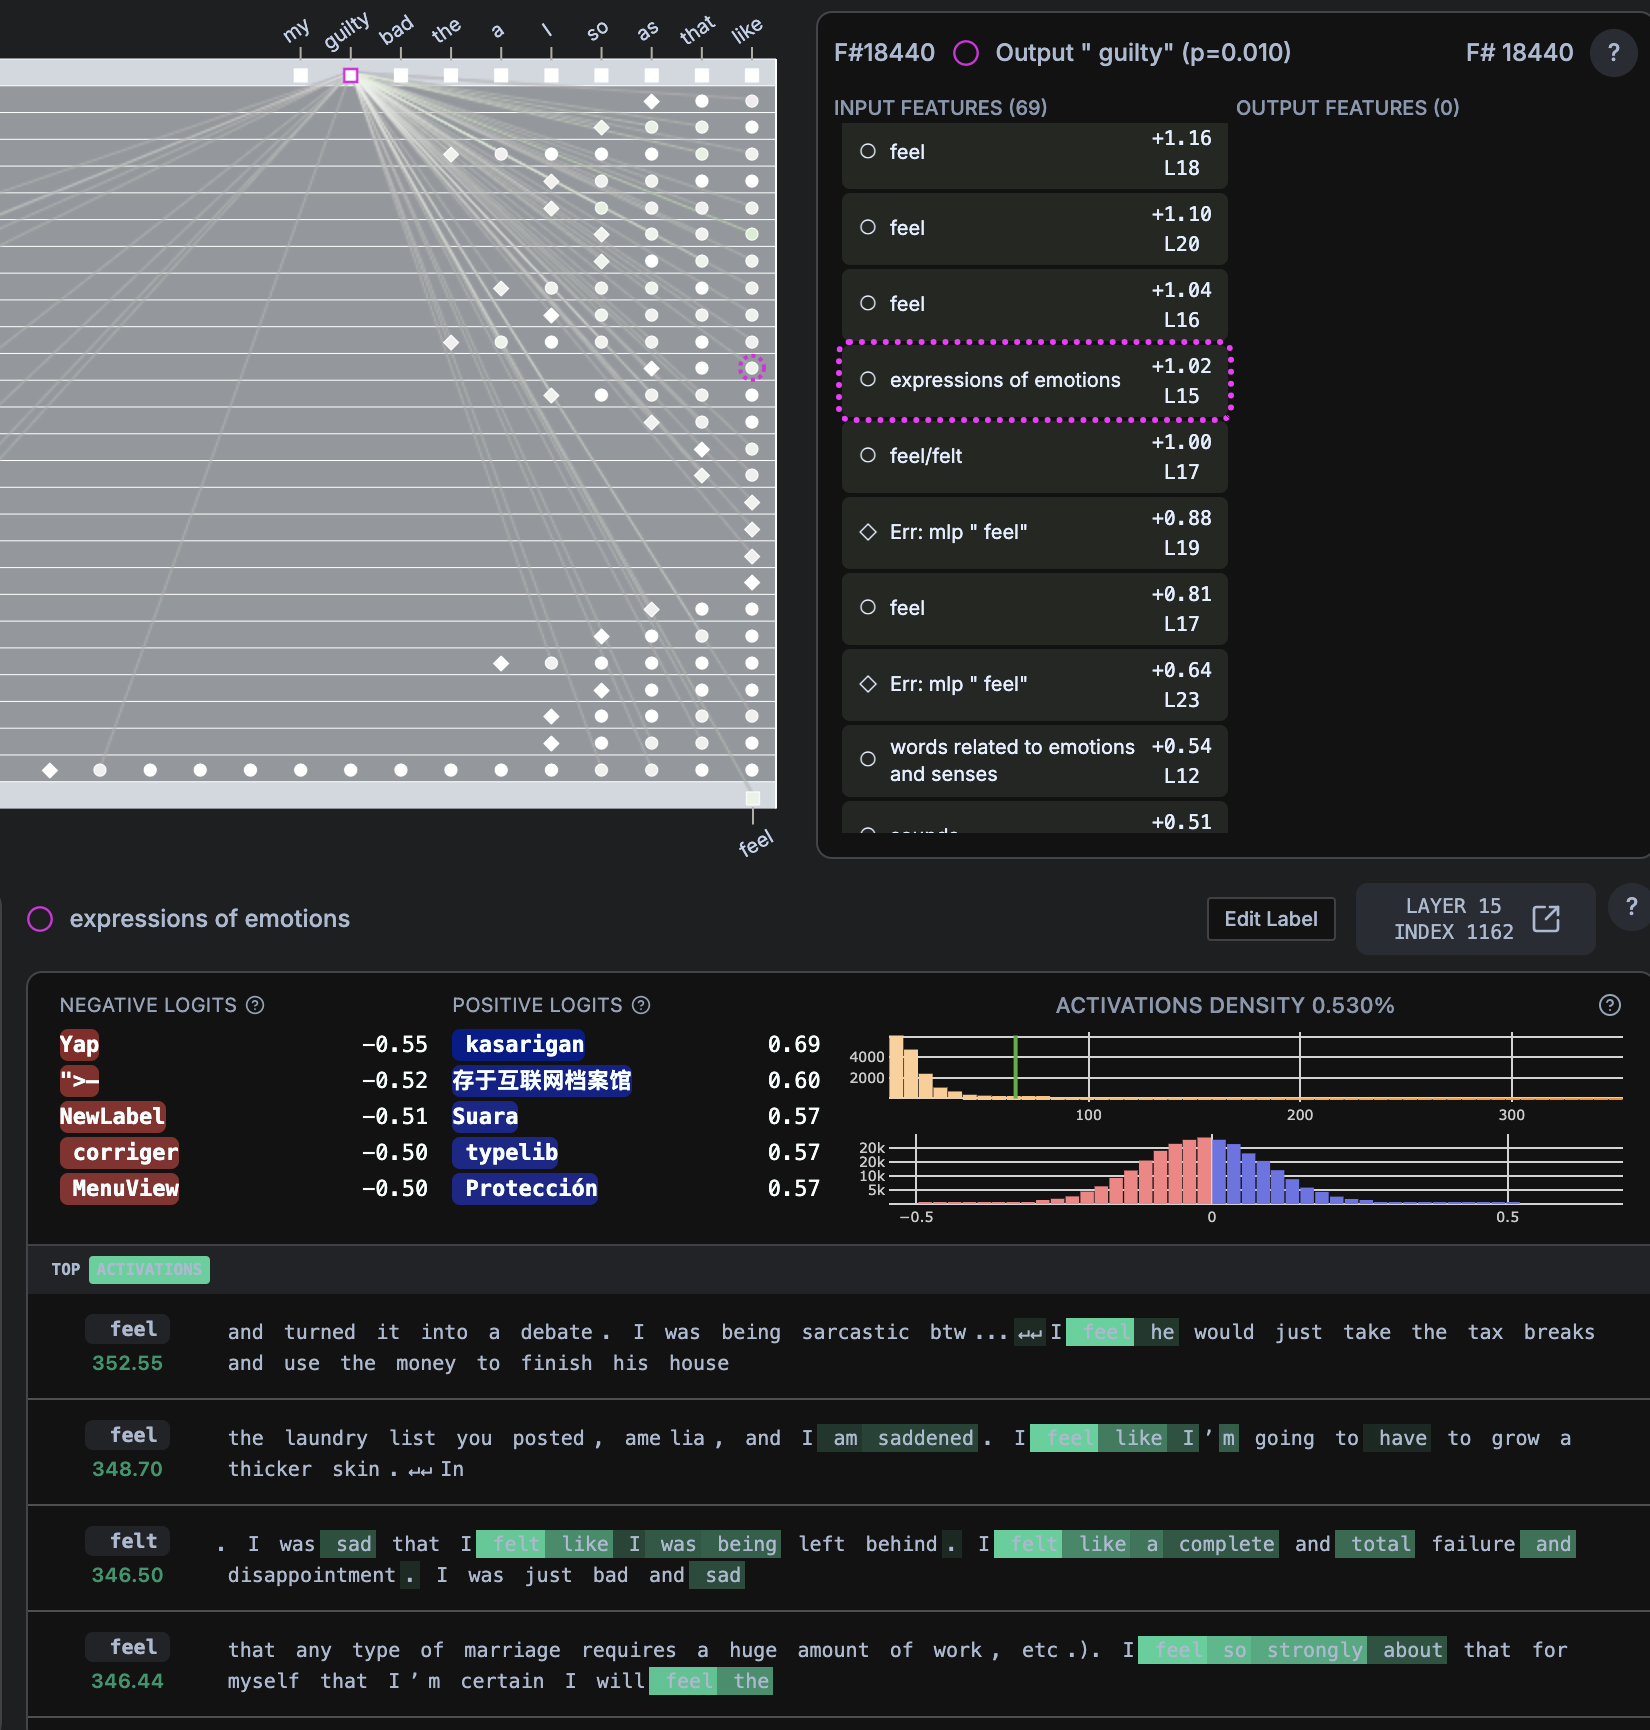Screen dimensions: 1650x1730
Task: Click help icon next to Negative Logits
Action: 255,1005
